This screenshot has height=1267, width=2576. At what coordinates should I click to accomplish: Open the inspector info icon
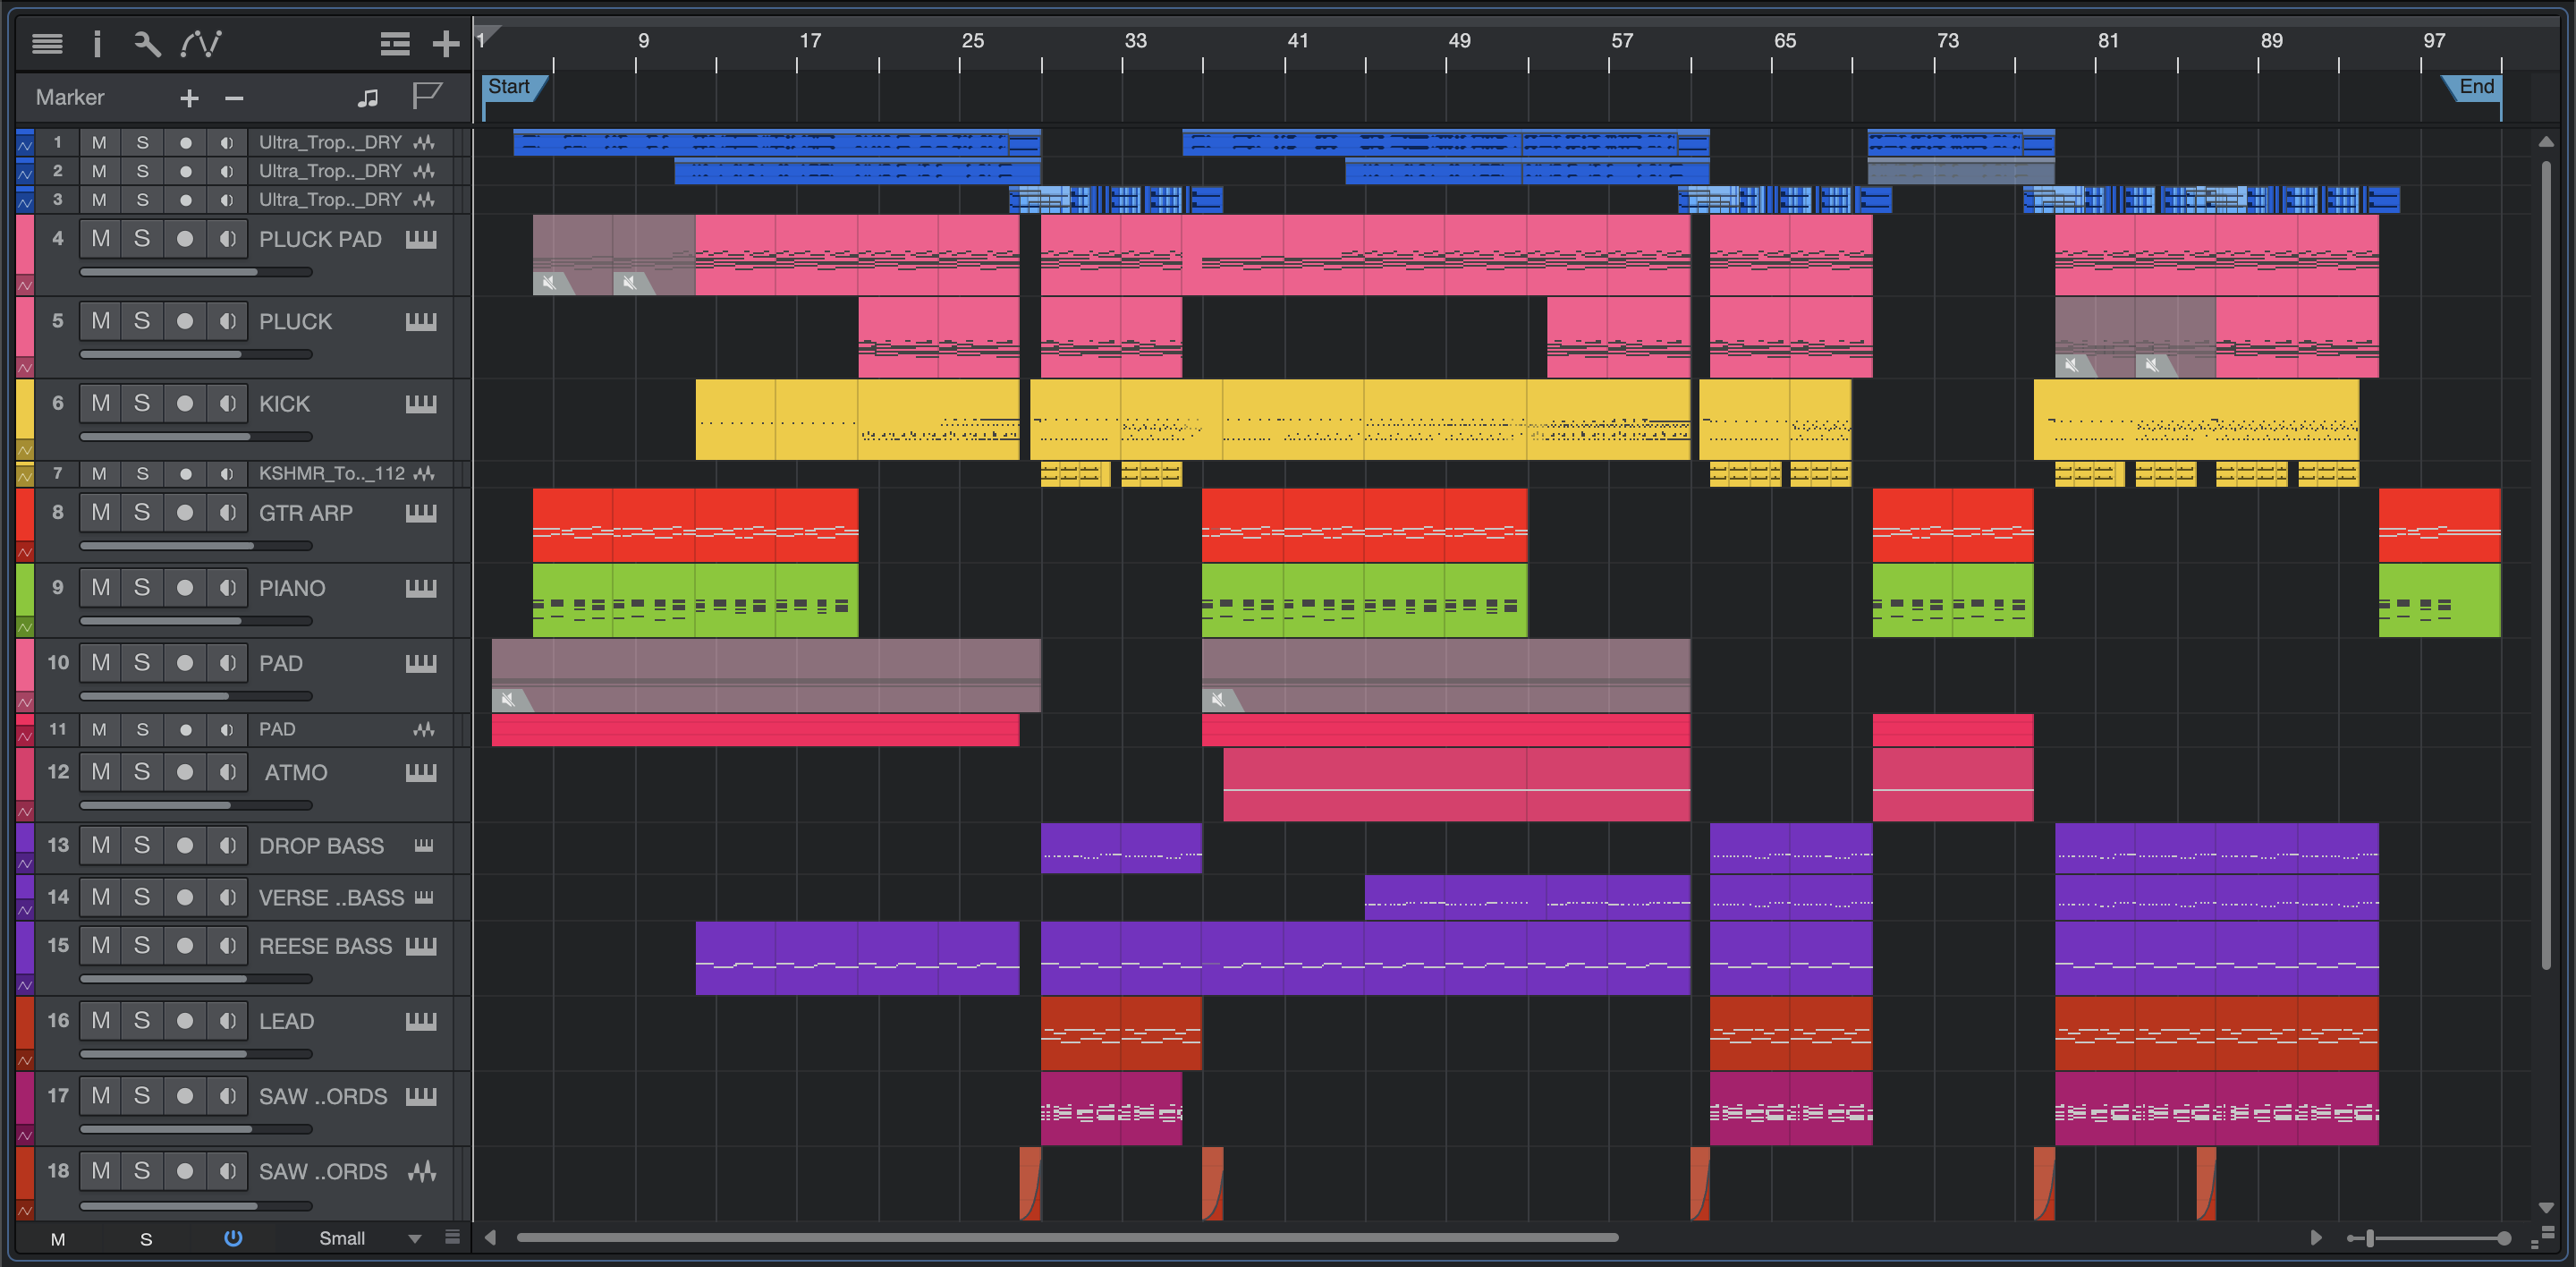tap(97, 44)
